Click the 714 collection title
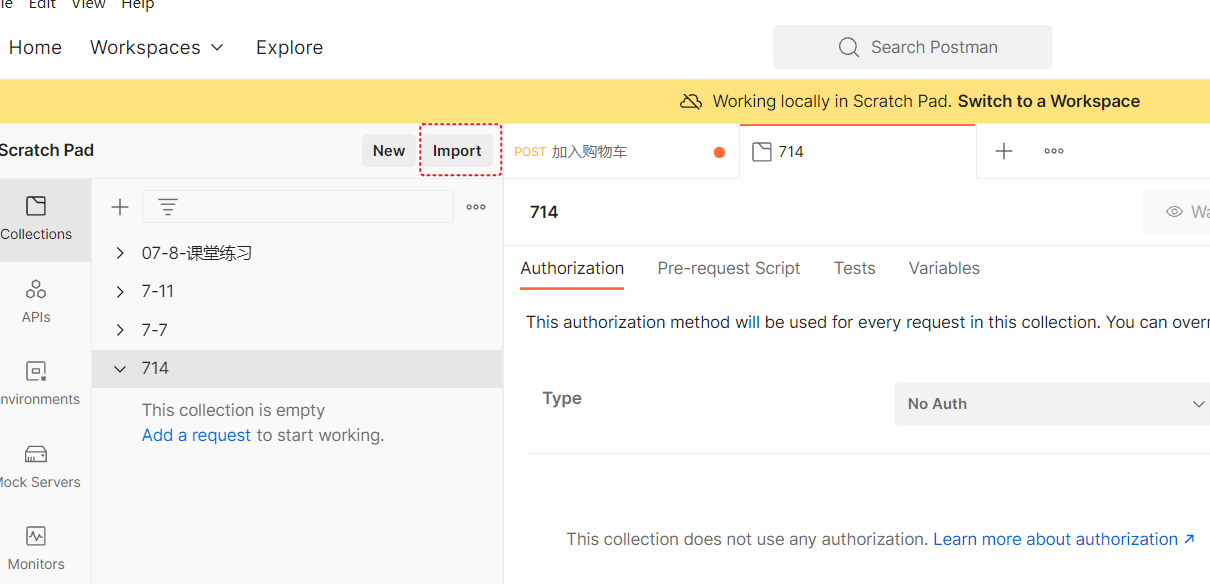Image resolution: width=1210 pixels, height=584 pixels. click(544, 212)
